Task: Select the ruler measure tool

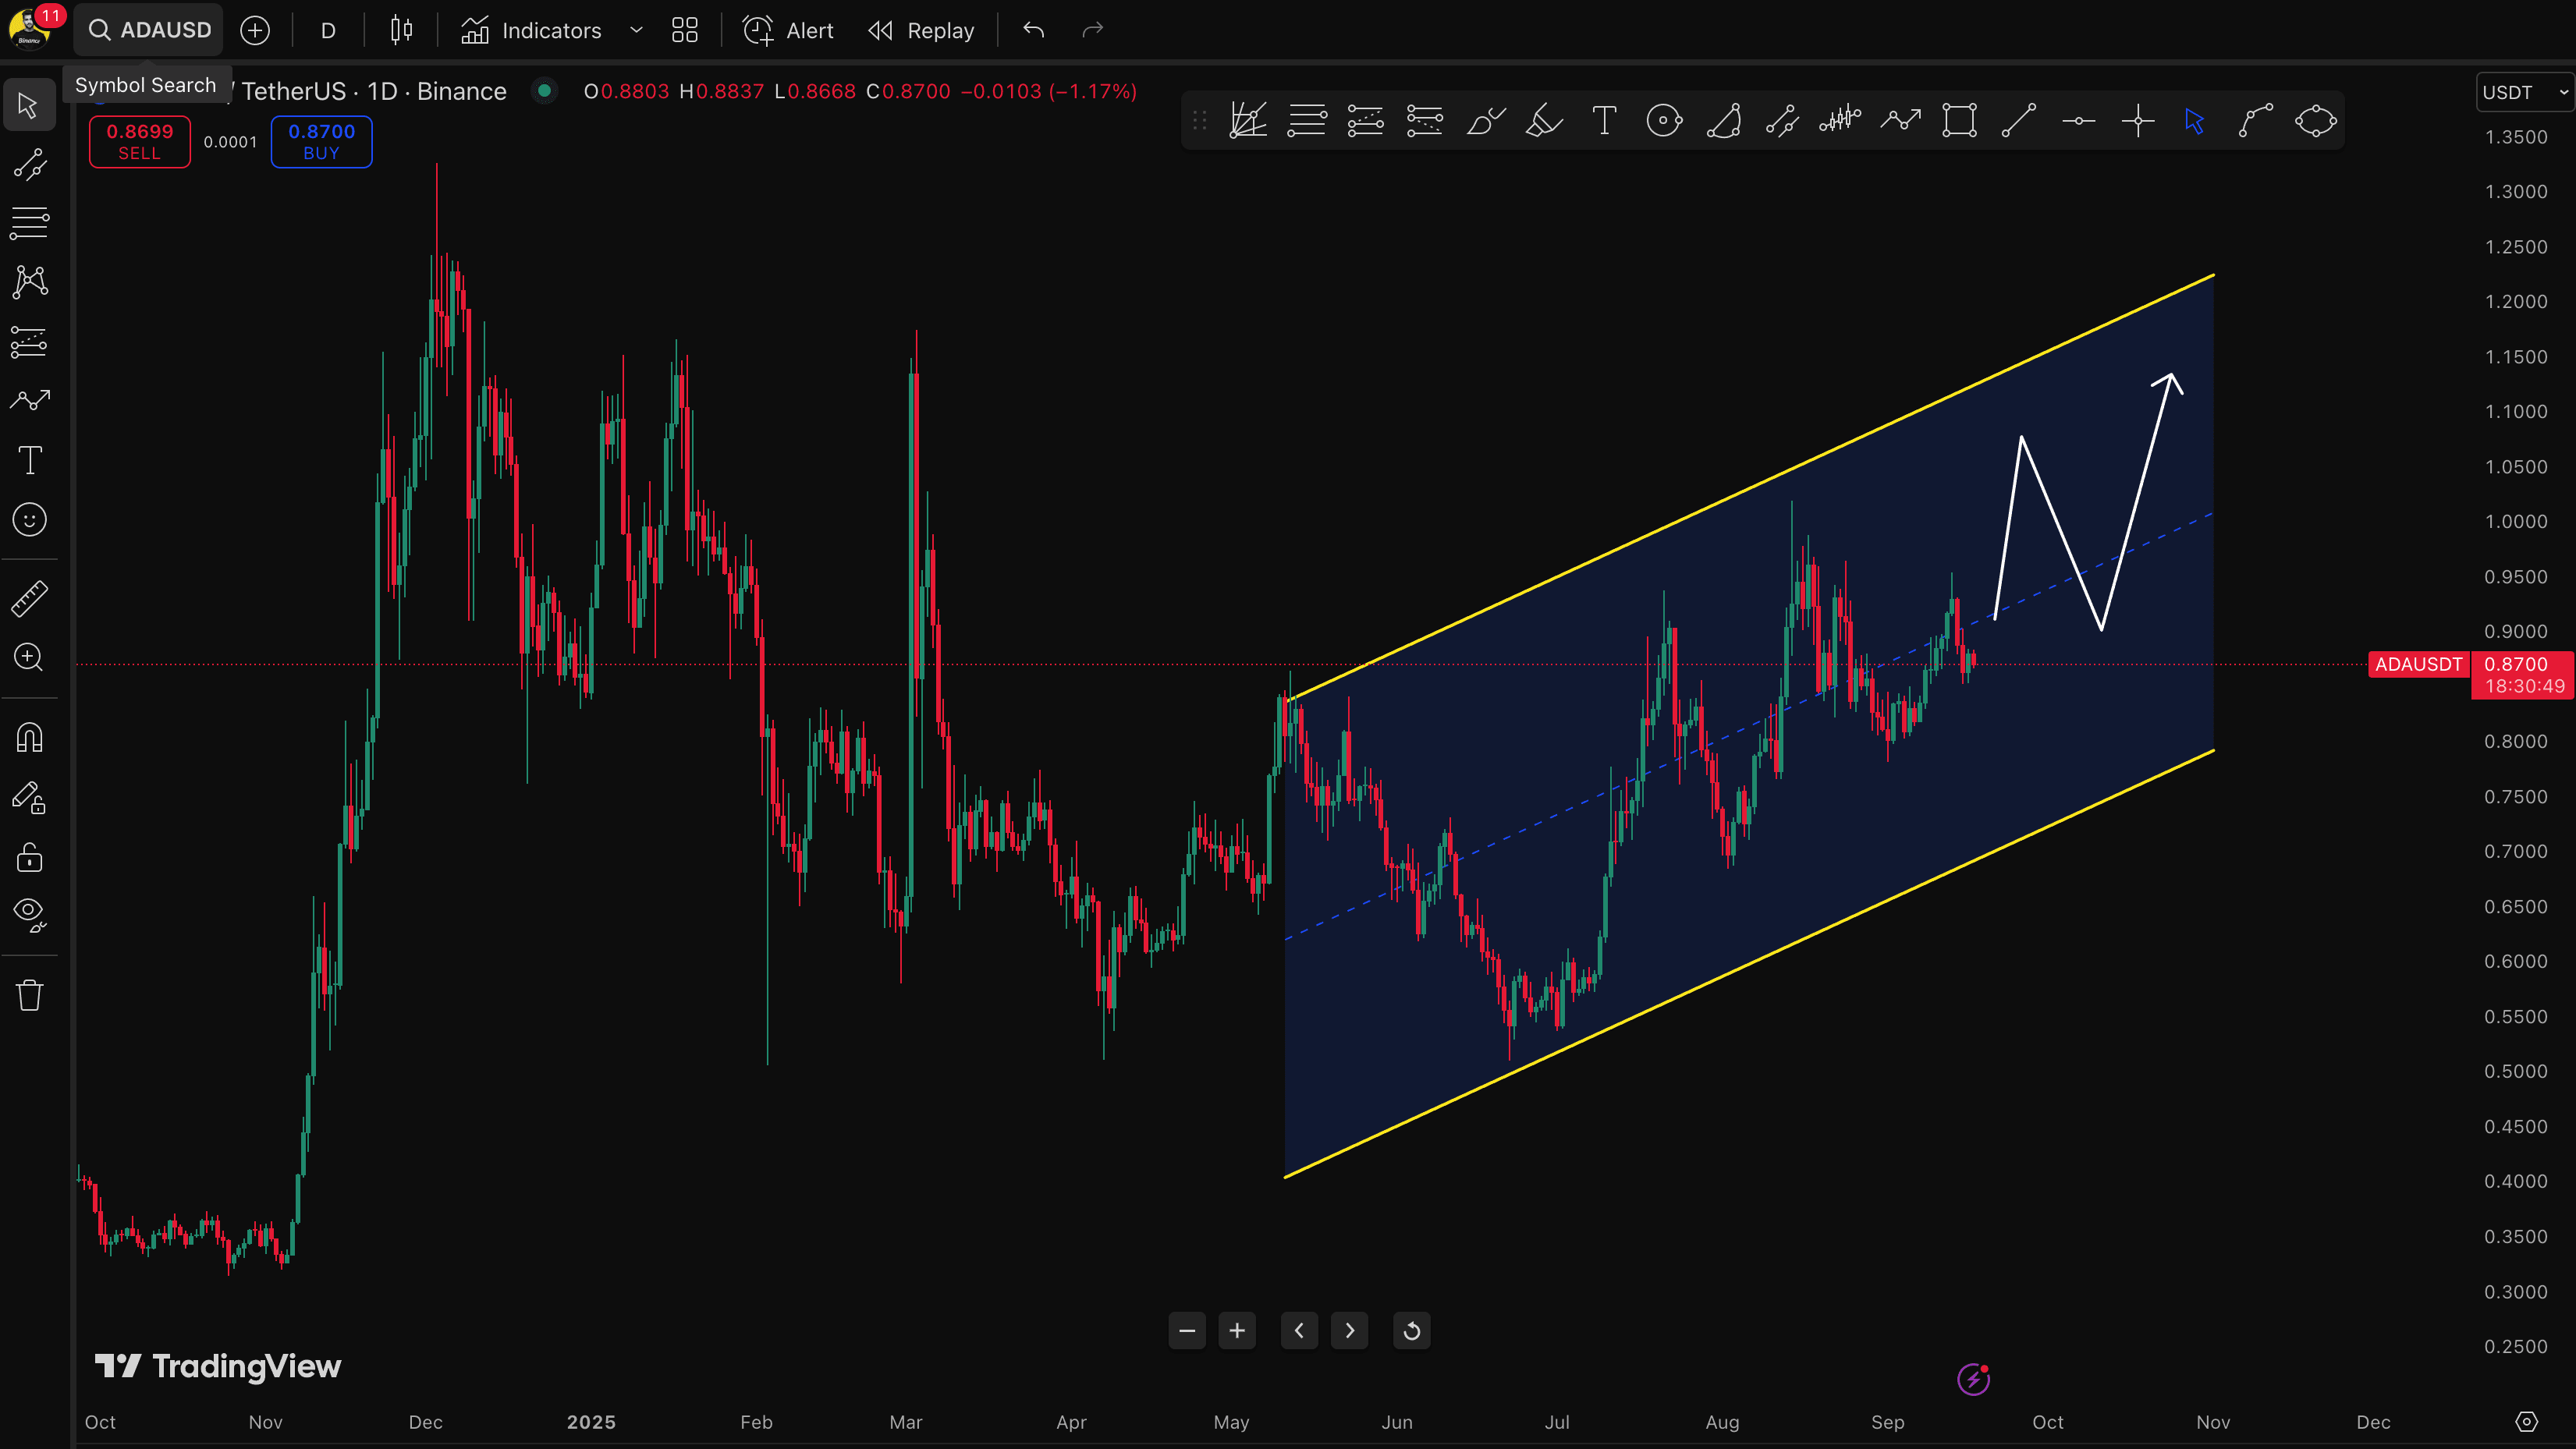Action: (29, 598)
